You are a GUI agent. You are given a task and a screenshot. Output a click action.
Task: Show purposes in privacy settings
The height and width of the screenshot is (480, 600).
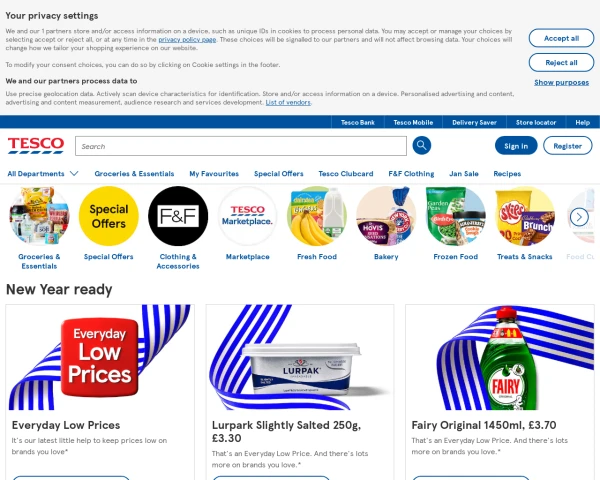(561, 82)
